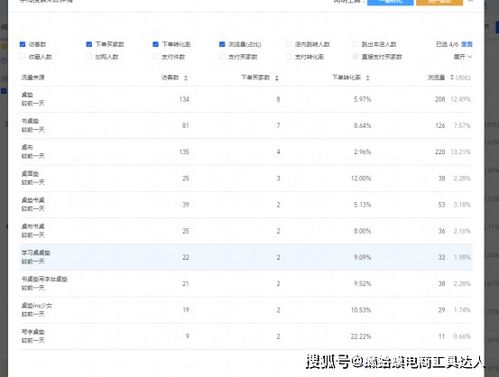Select the 书桌垫 keyword row
The width and height of the screenshot is (499, 377).
tap(246, 126)
